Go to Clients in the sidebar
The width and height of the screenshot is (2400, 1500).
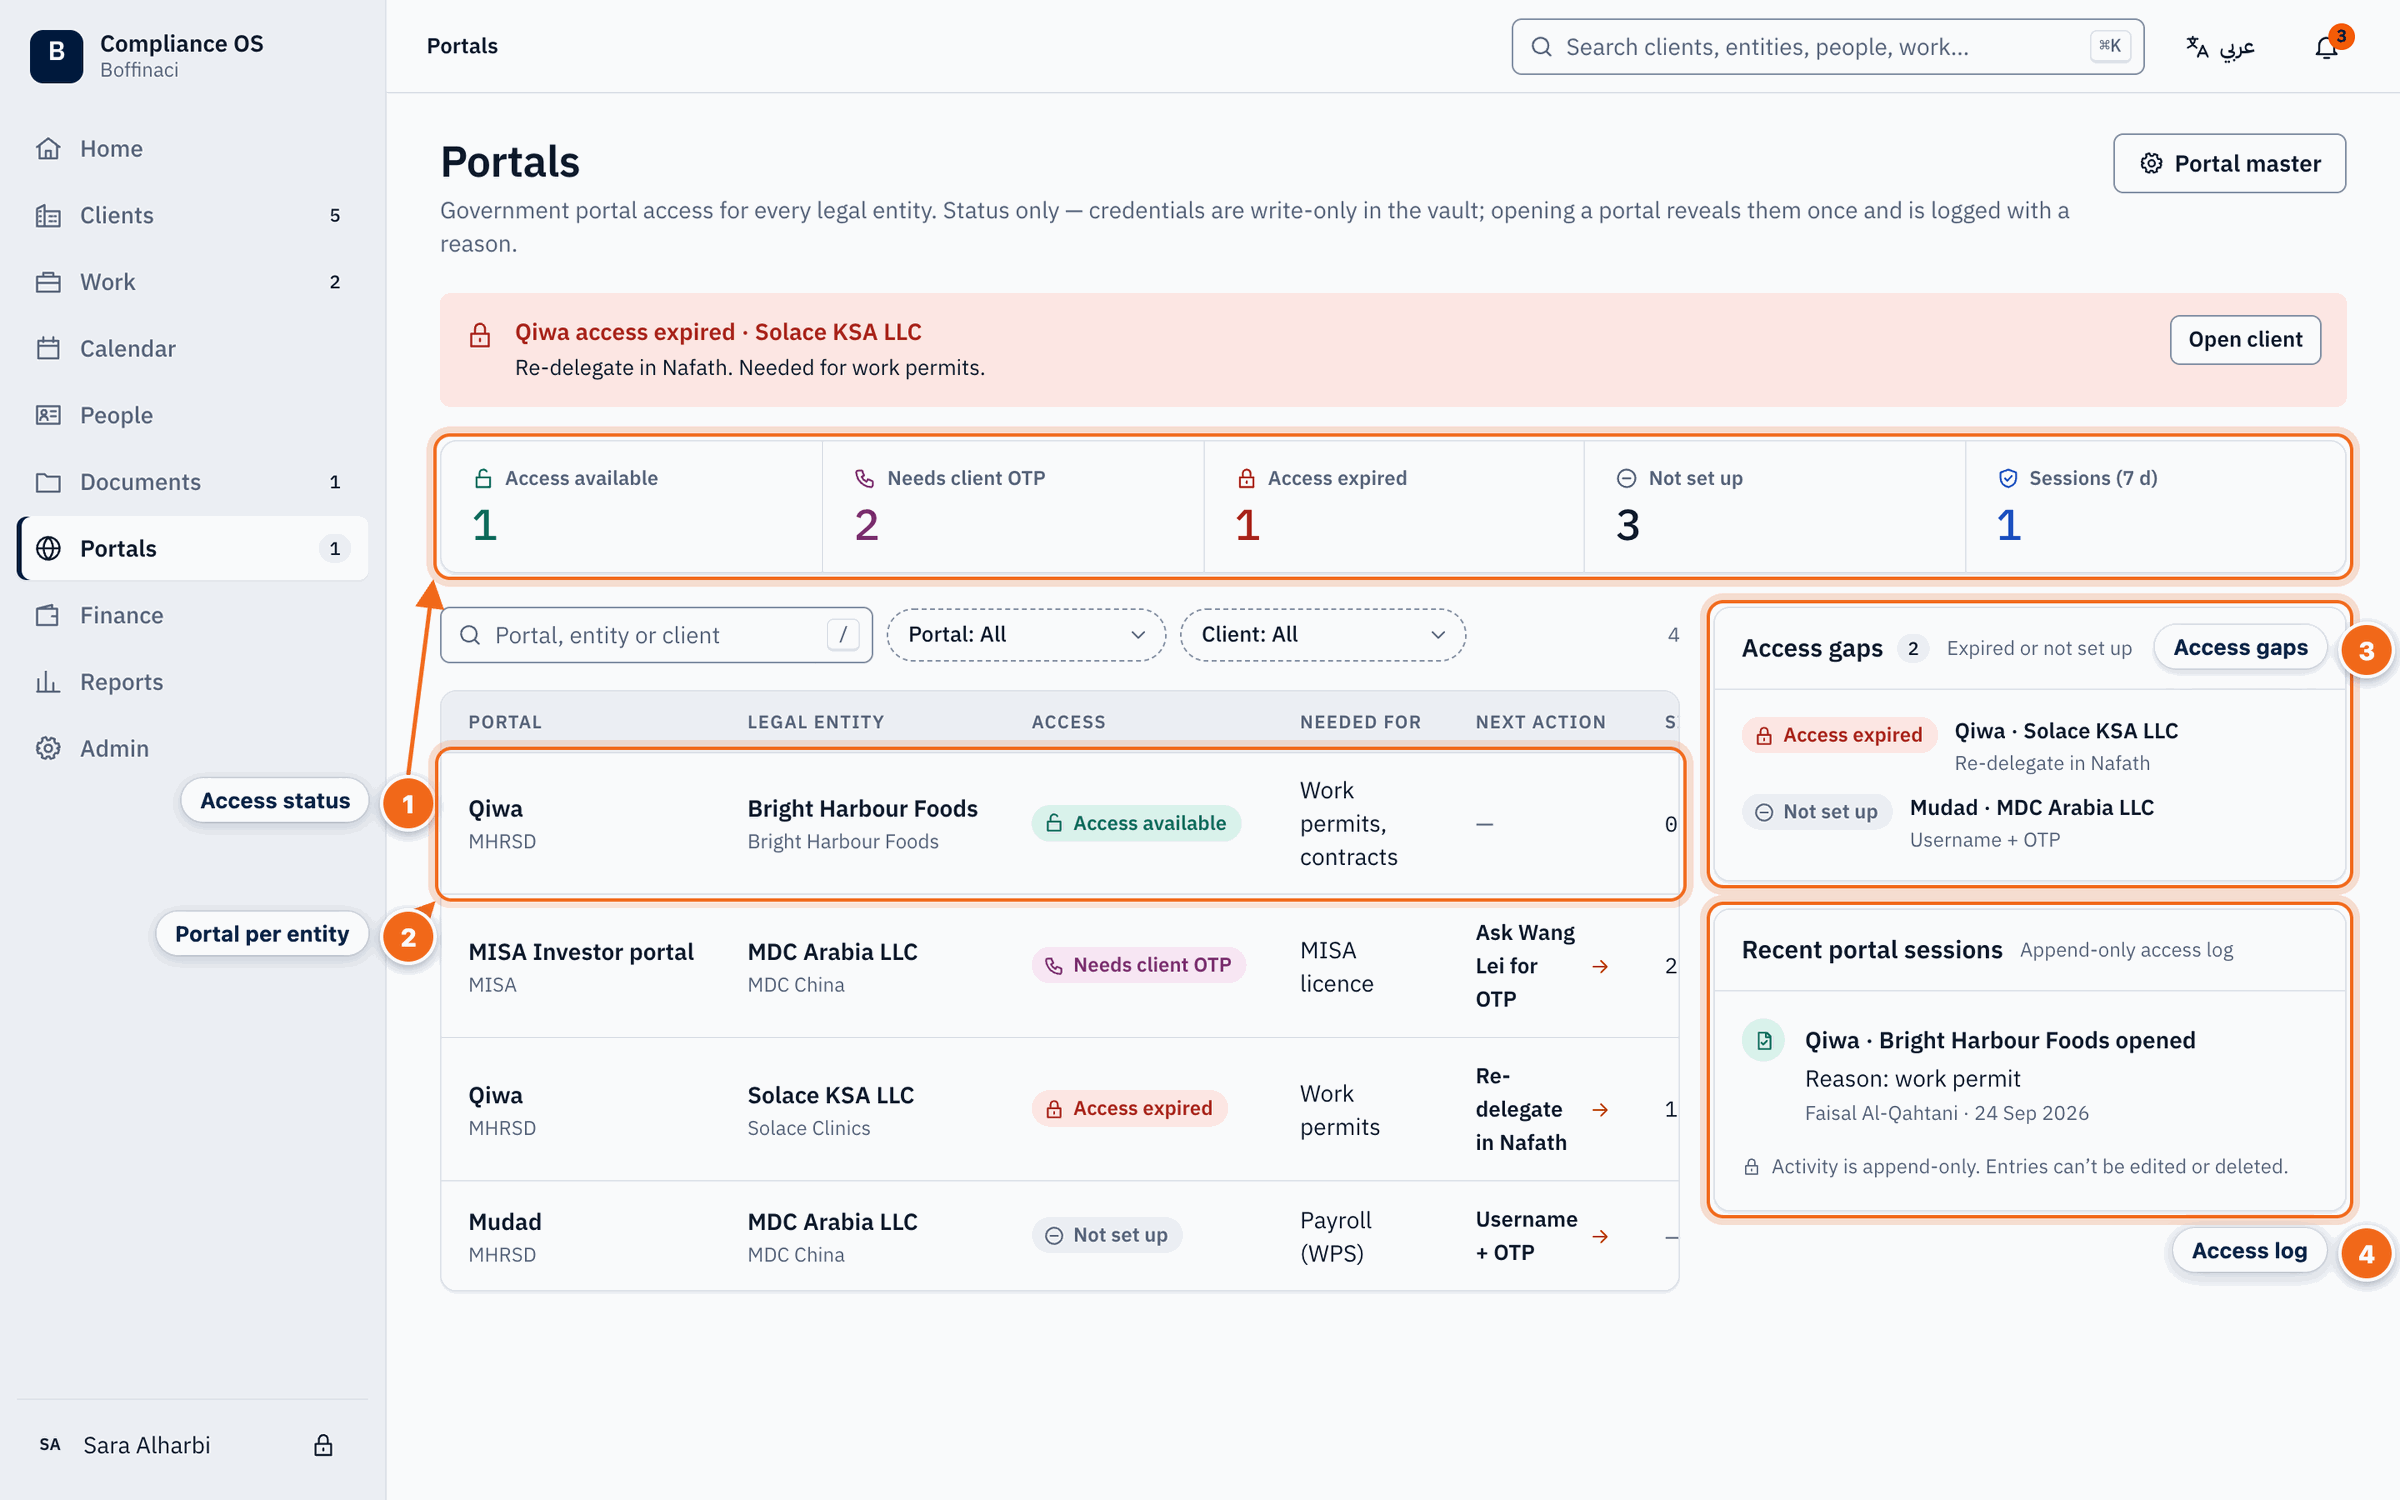pos(192,215)
